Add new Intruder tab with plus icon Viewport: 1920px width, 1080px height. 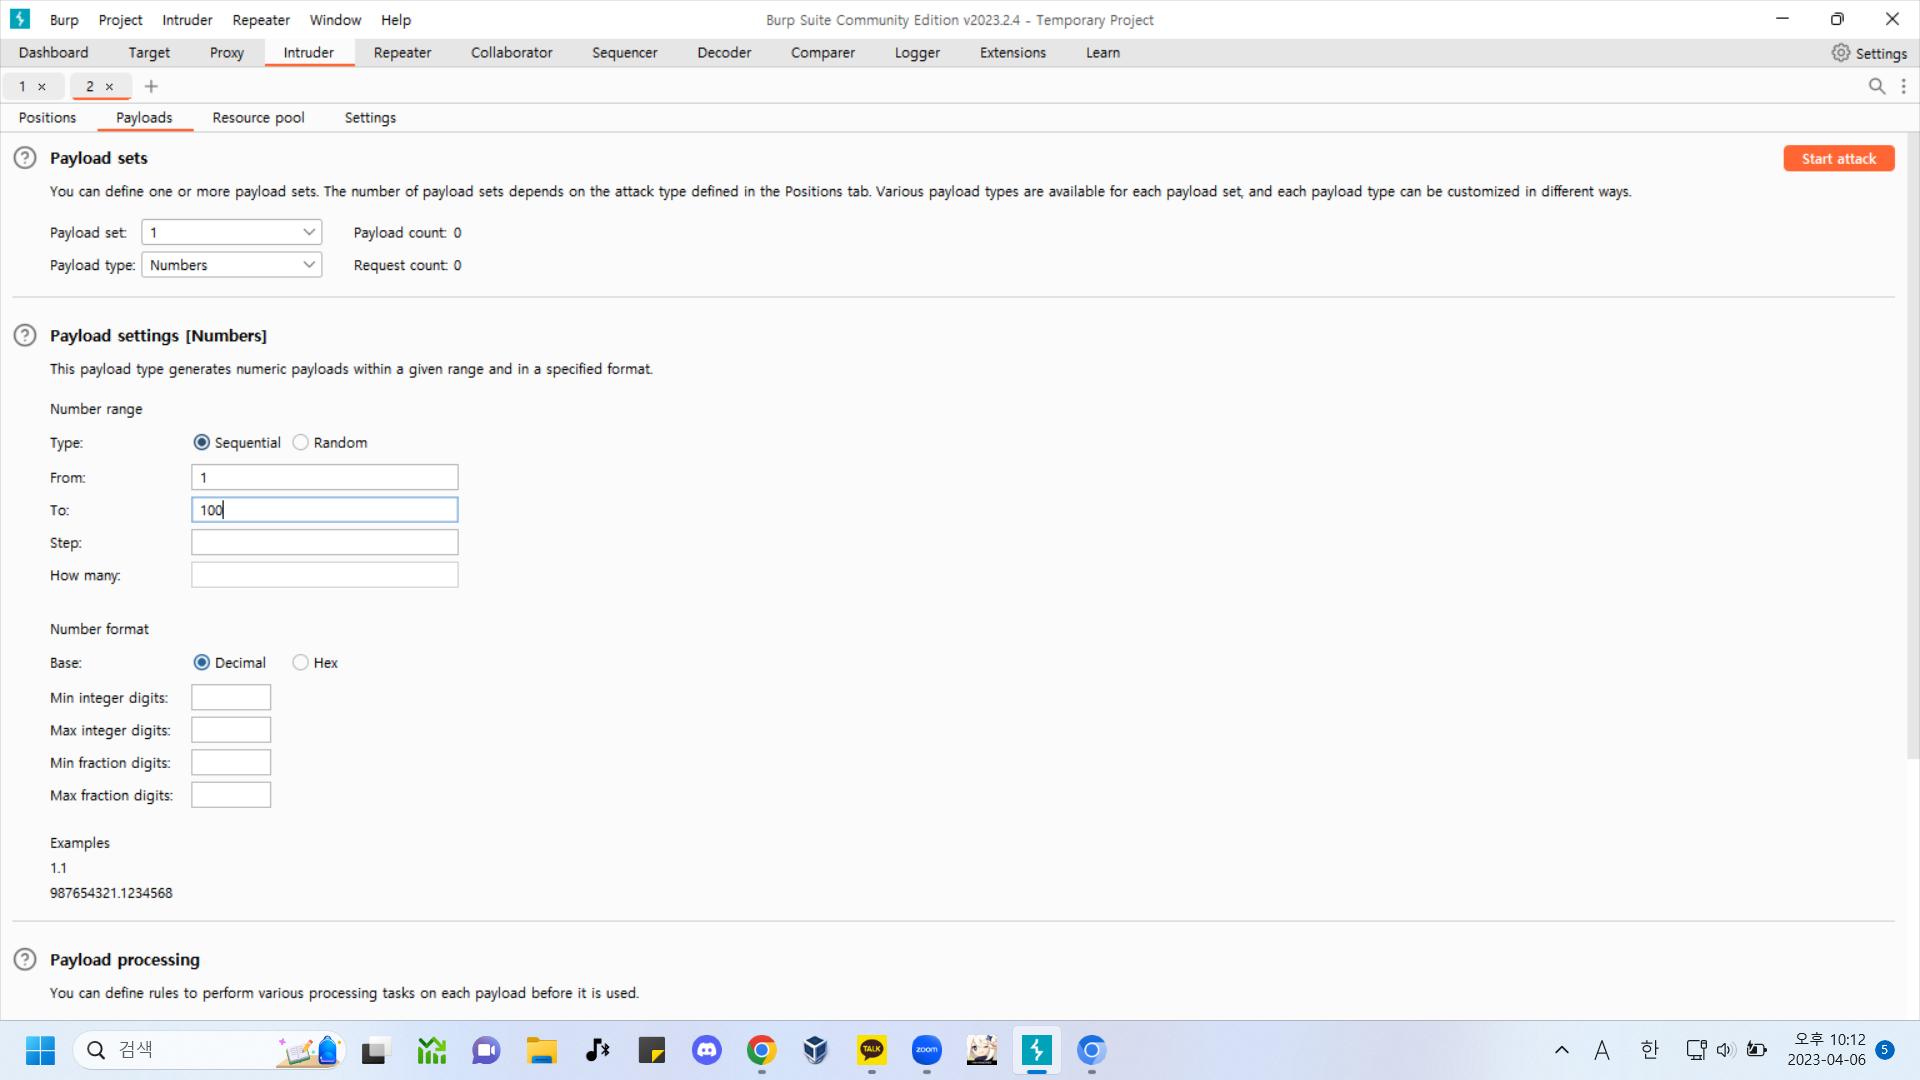coord(151,87)
